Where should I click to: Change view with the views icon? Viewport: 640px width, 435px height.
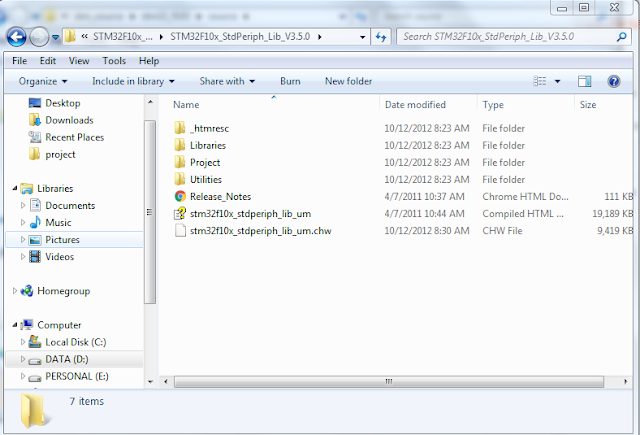point(540,81)
